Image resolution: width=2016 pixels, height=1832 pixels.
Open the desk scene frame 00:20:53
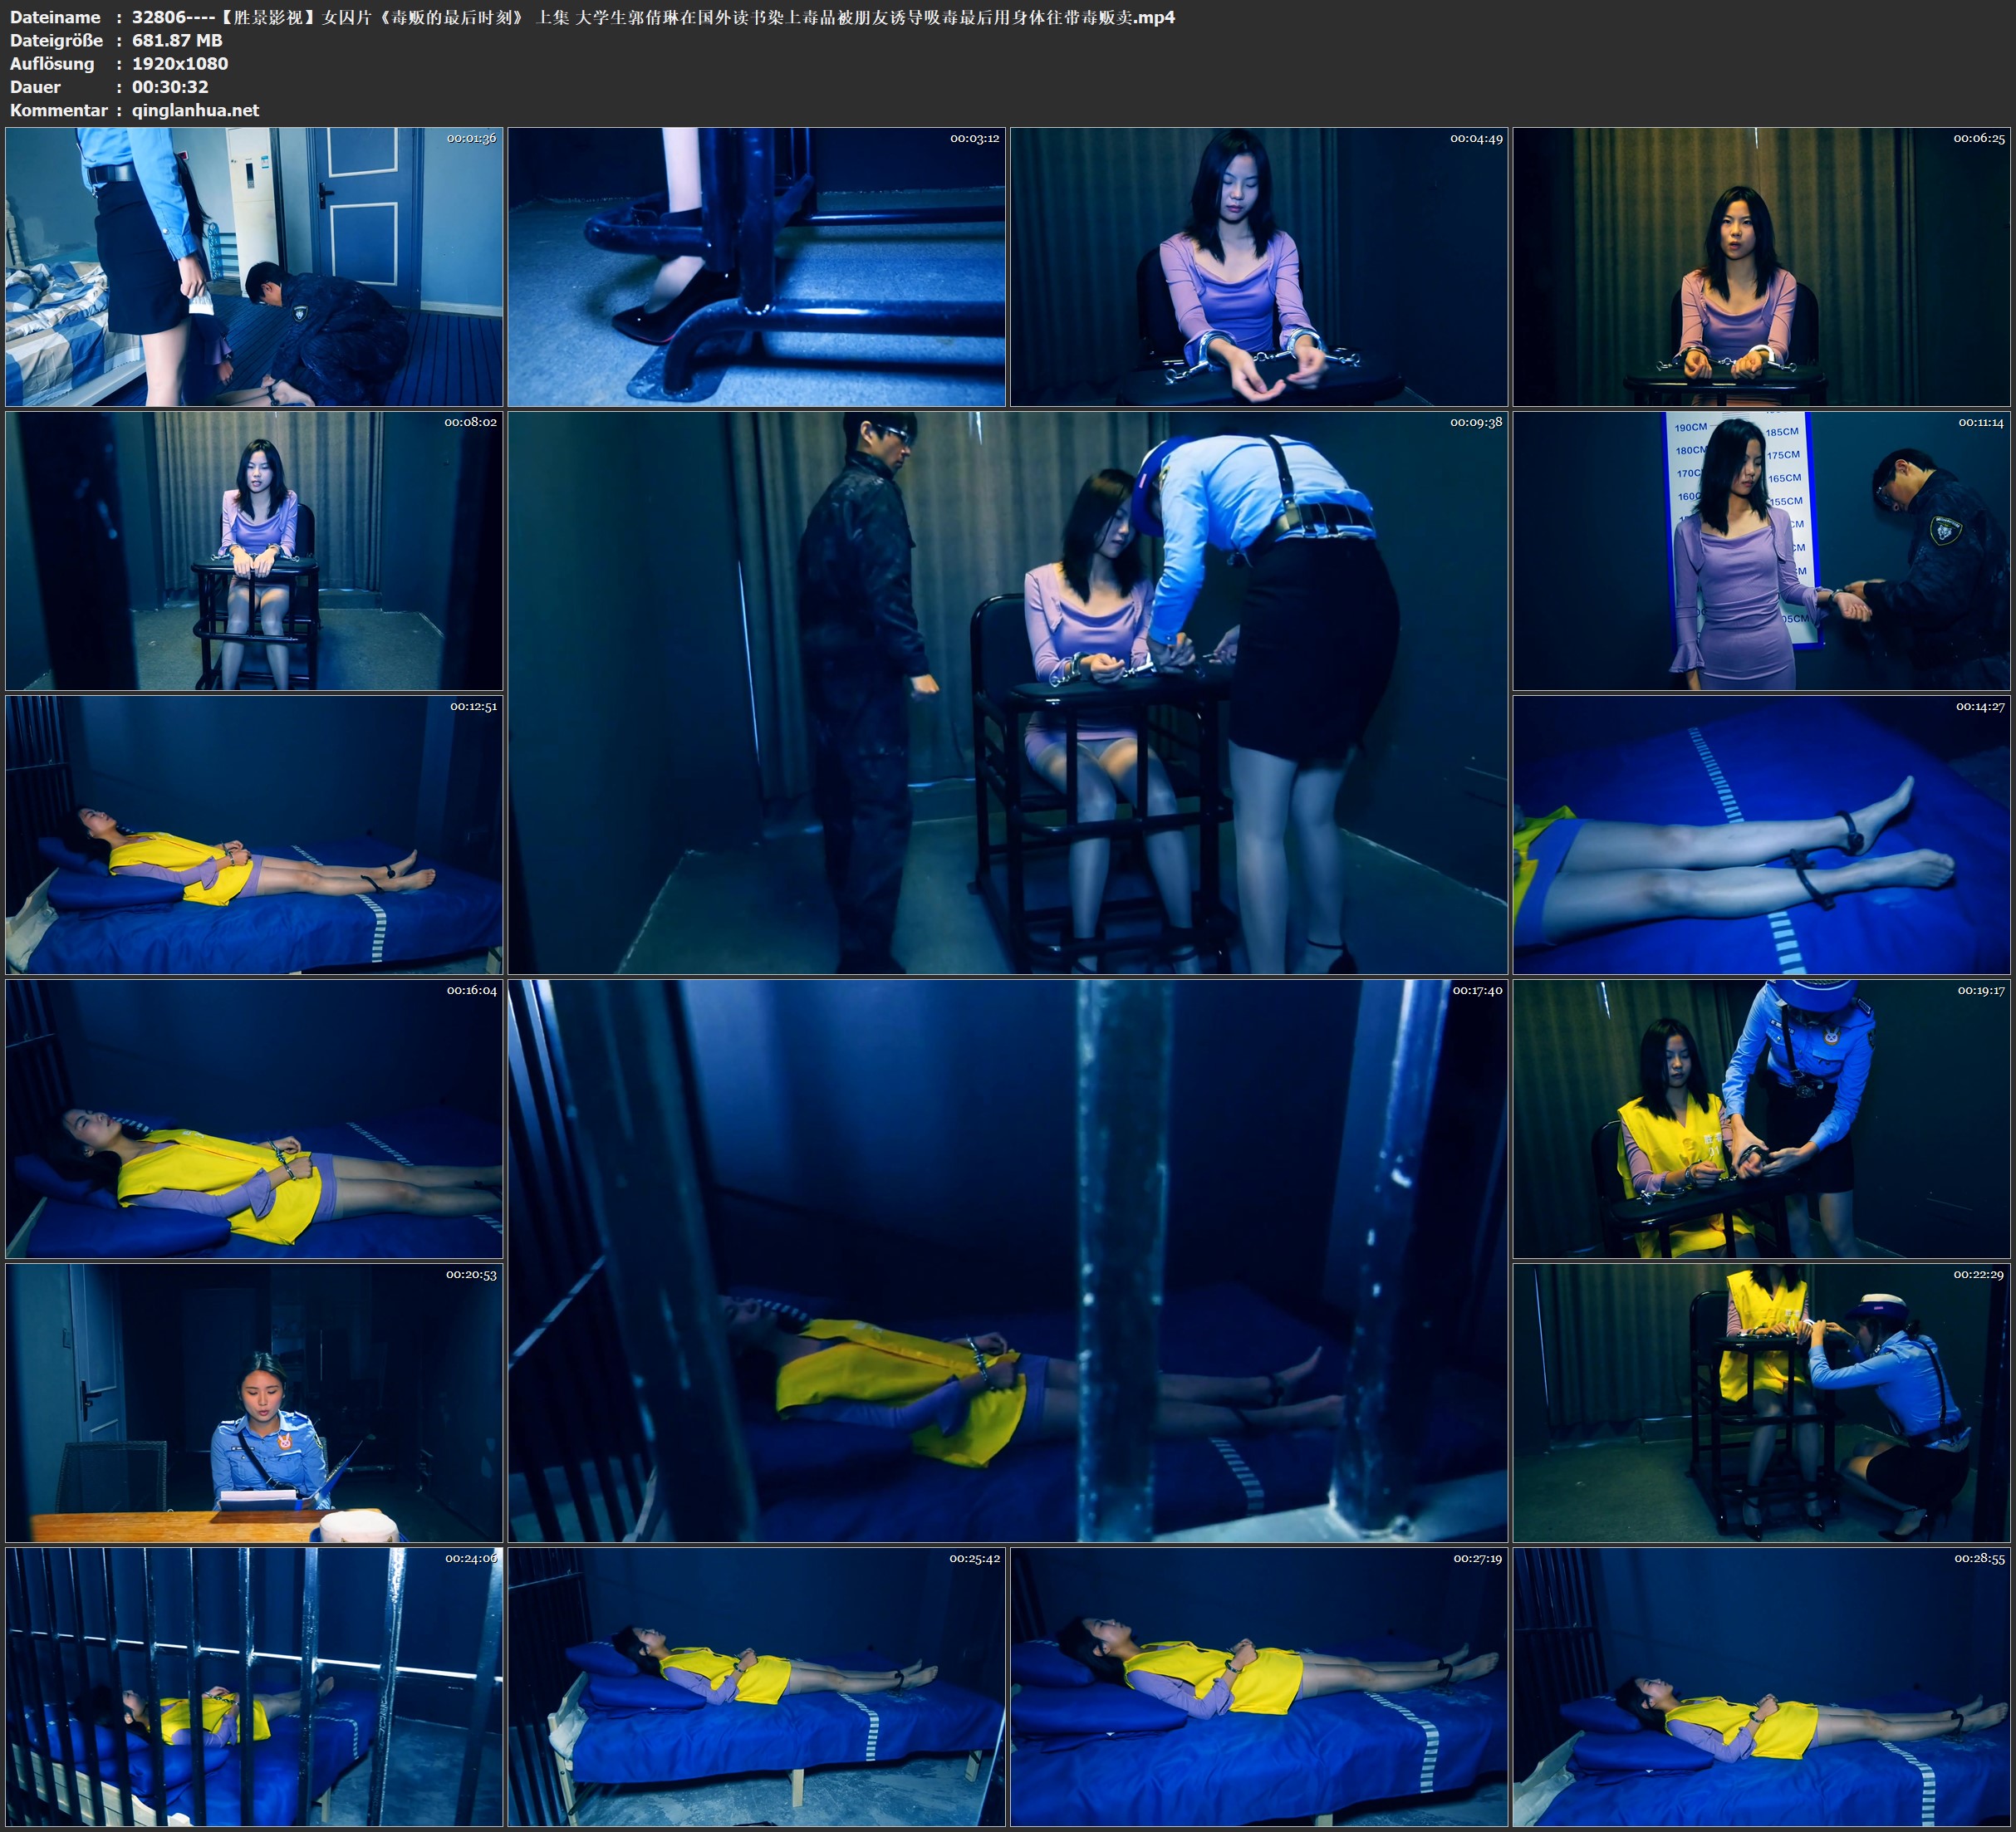click(x=254, y=1402)
